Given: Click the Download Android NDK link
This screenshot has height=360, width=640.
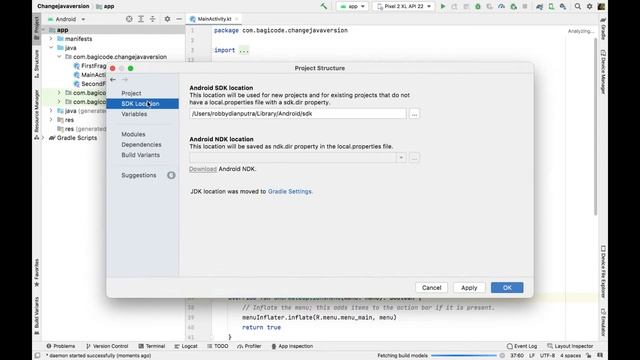Looking at the screenshot, I should point(203,169).
